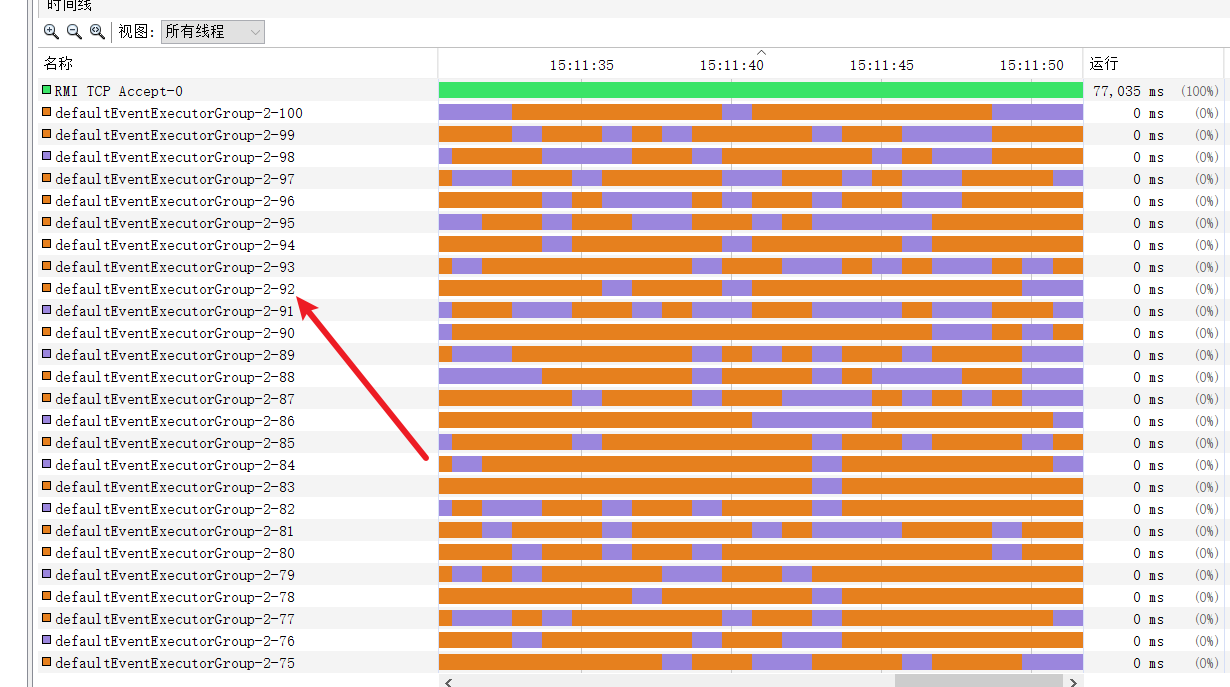Click the fit-to-width zoom icon
The width and height of the screenshot is (1230, 687).
(x=97, y=31)
